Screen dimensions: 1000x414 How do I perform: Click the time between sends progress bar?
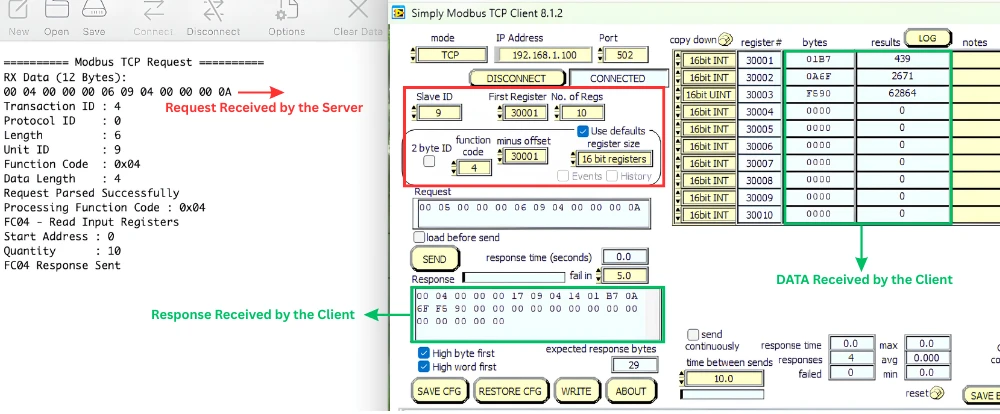pos(722,394)
